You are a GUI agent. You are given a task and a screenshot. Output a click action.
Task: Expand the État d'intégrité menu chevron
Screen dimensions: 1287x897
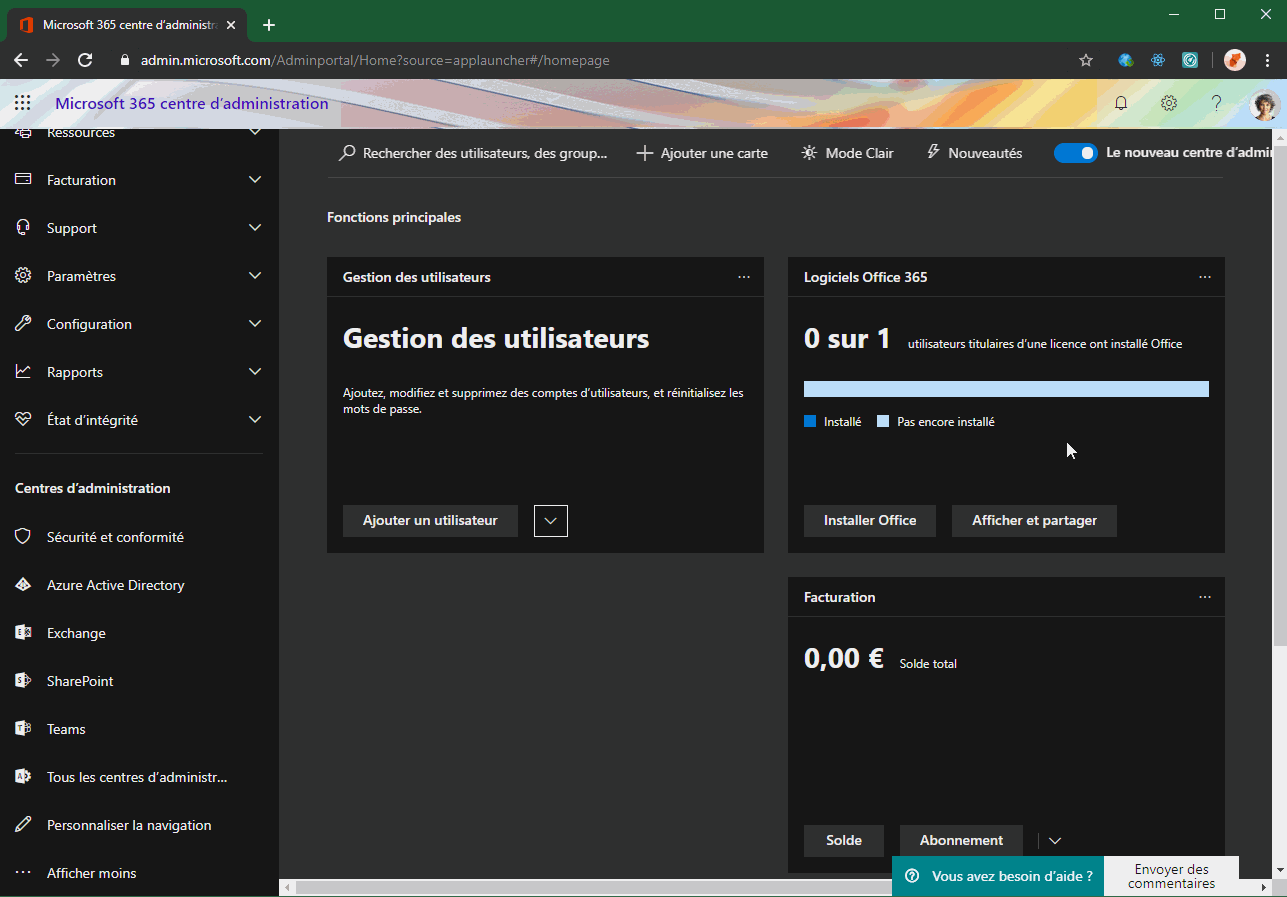tap(255, 420)
